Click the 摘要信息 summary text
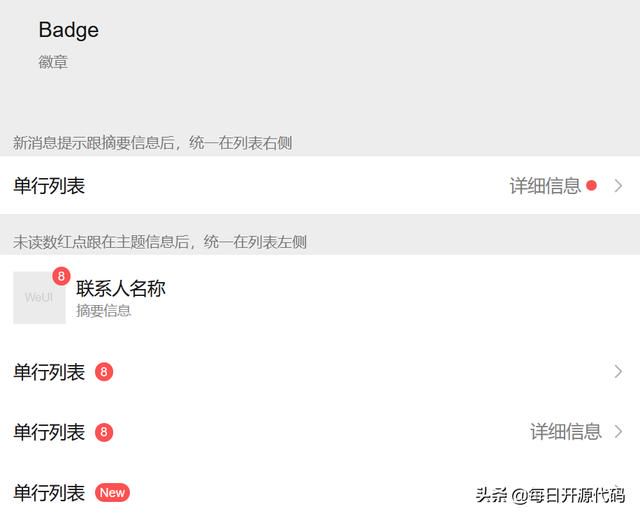640x518 pixels. click(x=104, y=311)
